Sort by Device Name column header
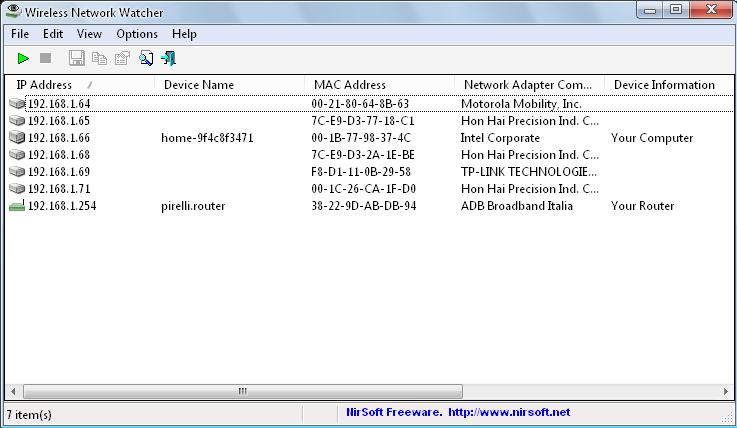The height and width of the screenshot is (428, 737). 229,85
